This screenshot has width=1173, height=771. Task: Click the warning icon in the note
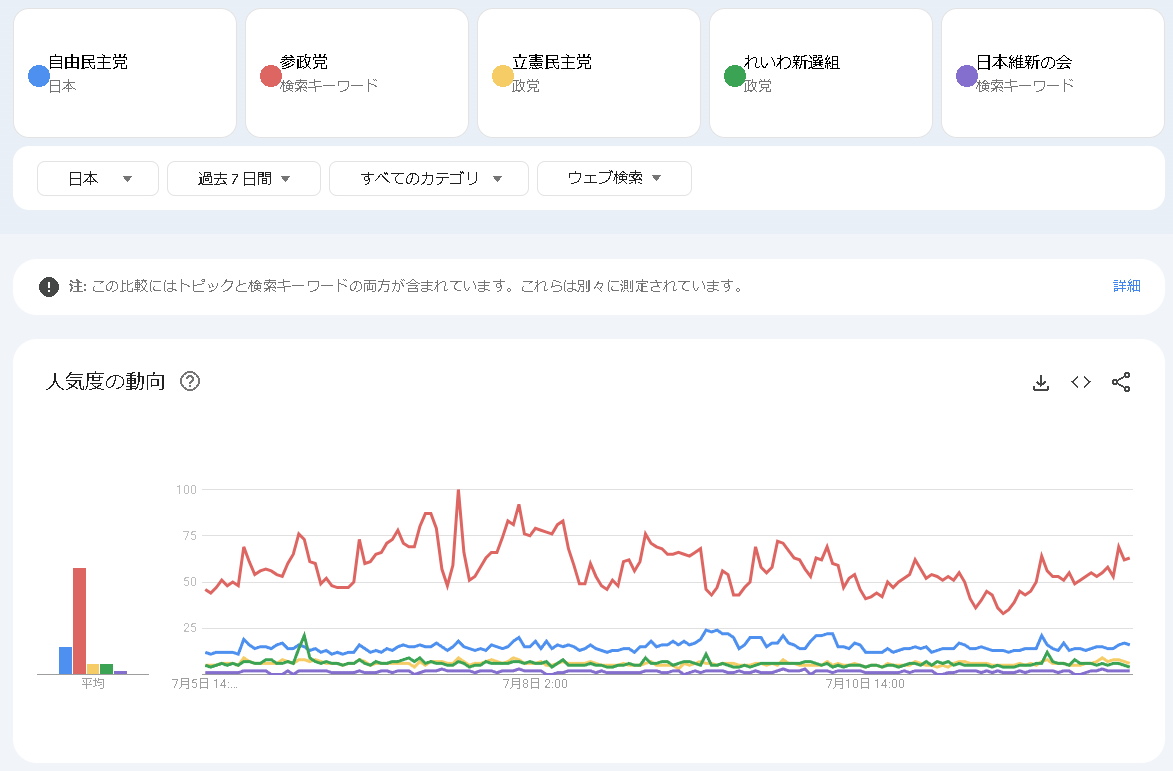coord(49,286)
